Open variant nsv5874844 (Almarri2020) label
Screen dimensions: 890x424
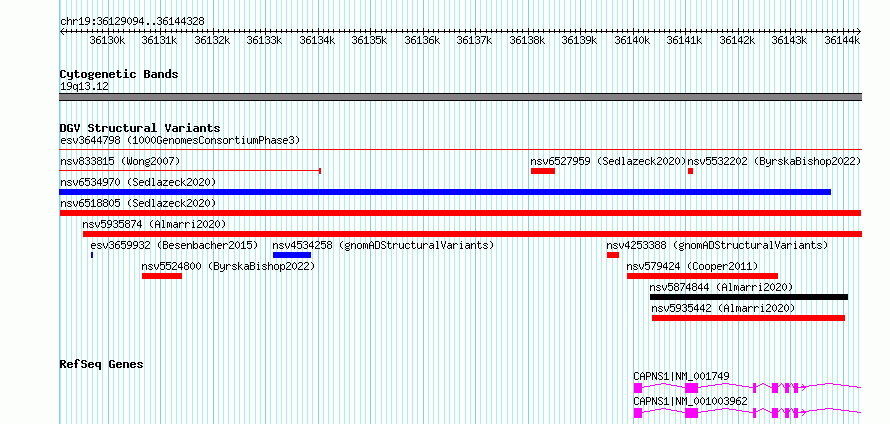[x=721, y=288]
